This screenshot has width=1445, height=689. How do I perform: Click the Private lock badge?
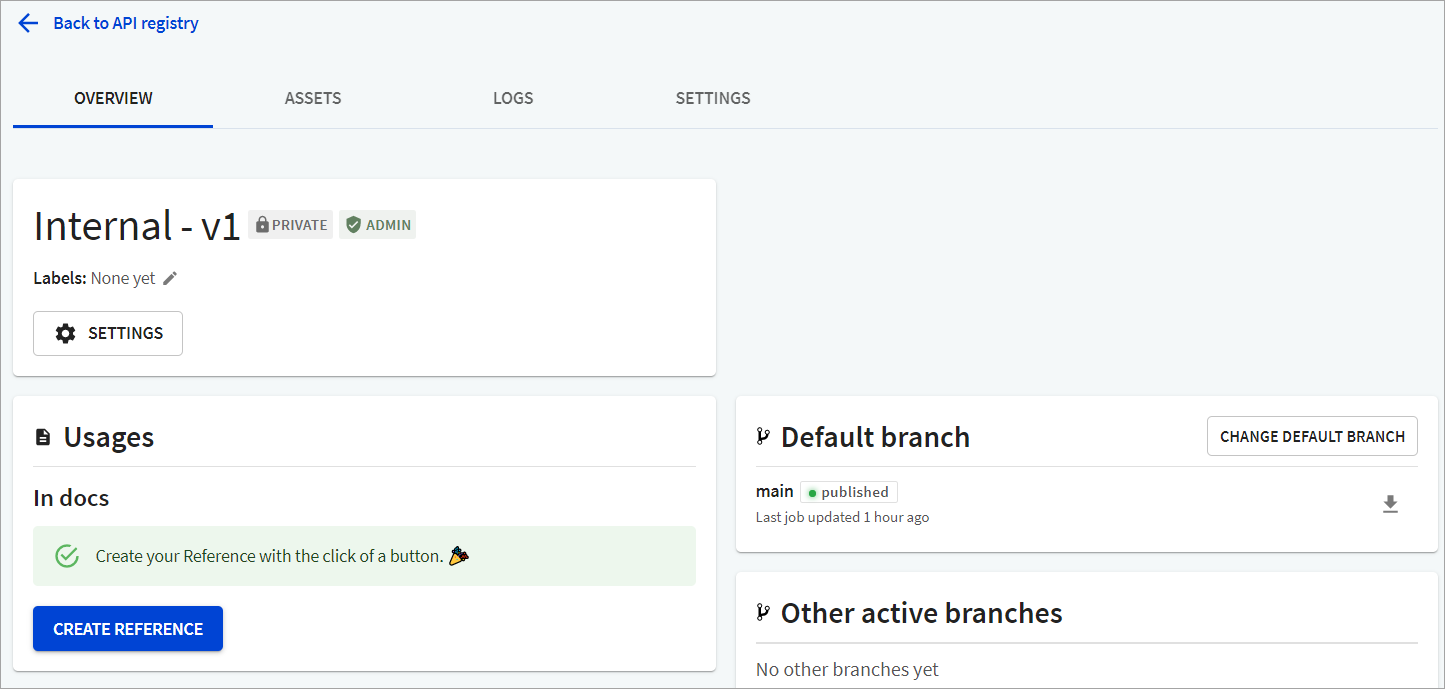[x=291, y=225]
